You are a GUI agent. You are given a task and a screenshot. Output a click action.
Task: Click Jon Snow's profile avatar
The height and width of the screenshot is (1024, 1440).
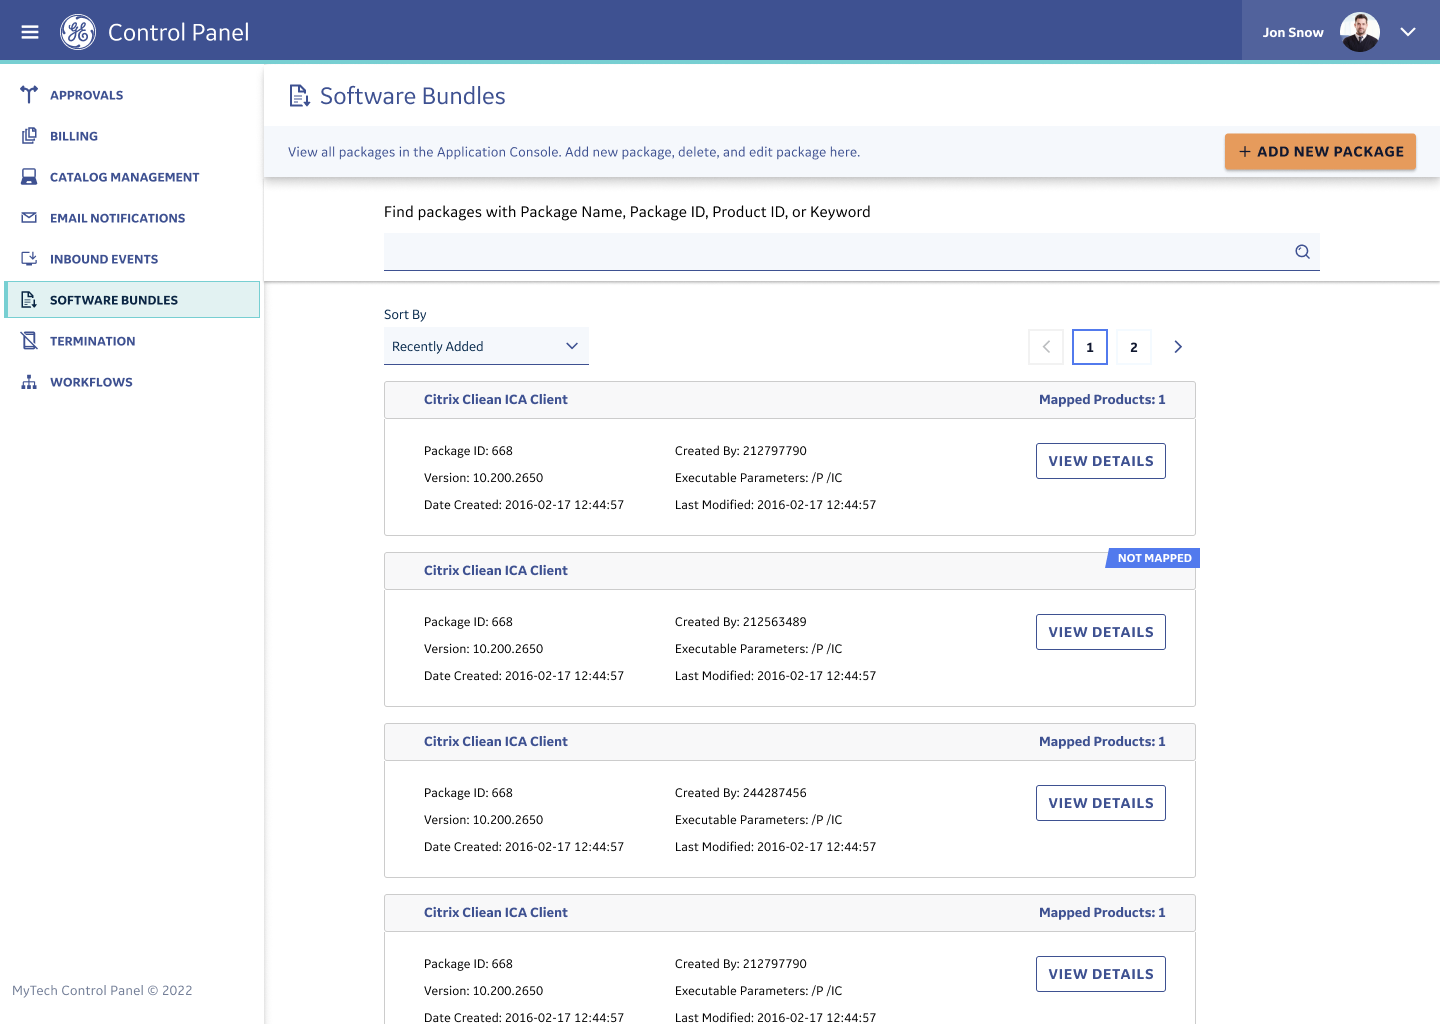[1360, 32]
